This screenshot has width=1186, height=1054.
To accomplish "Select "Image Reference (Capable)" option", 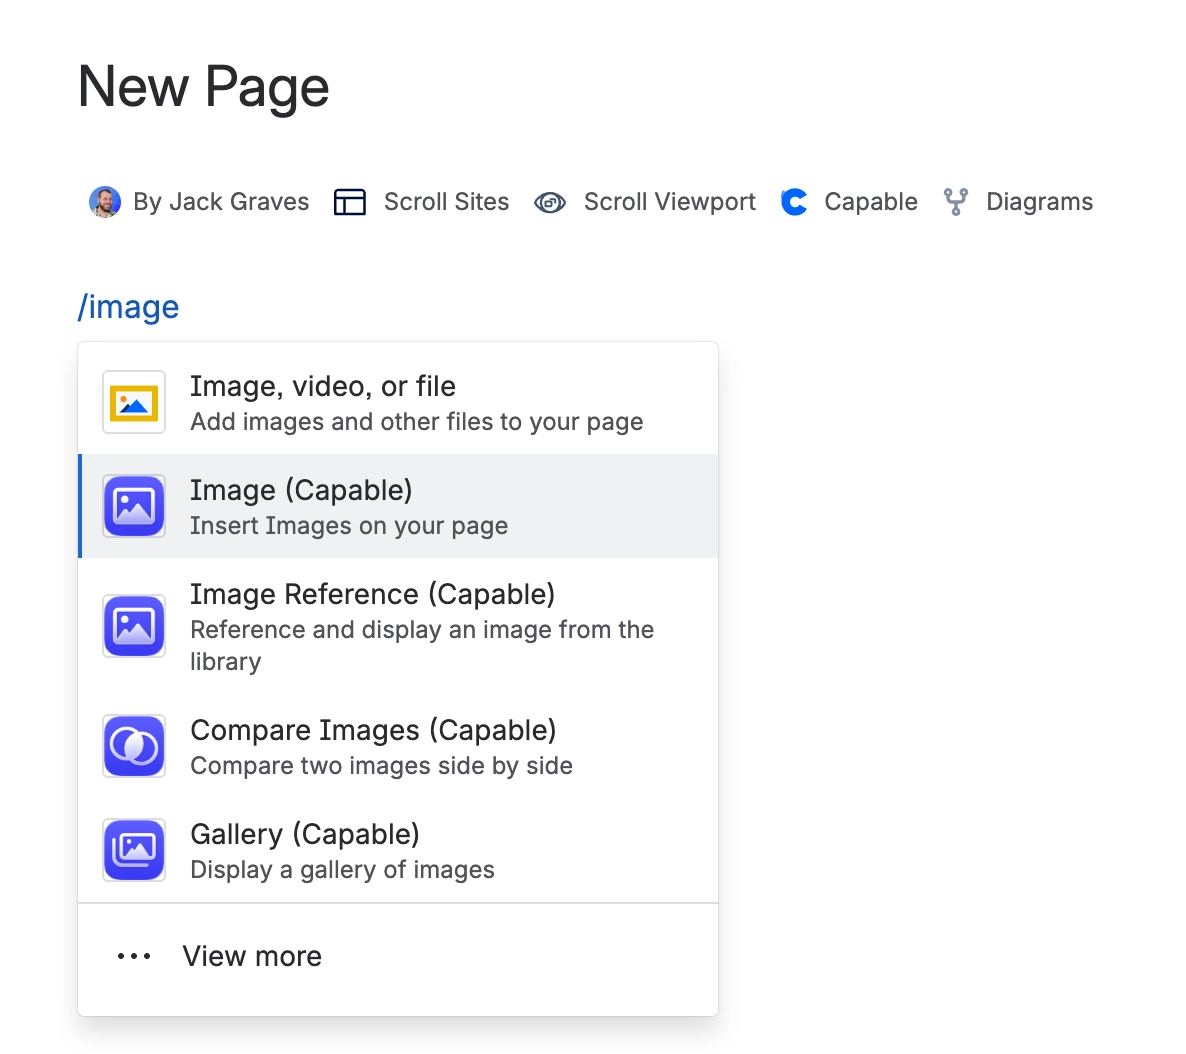I will (x=372, y=595).
